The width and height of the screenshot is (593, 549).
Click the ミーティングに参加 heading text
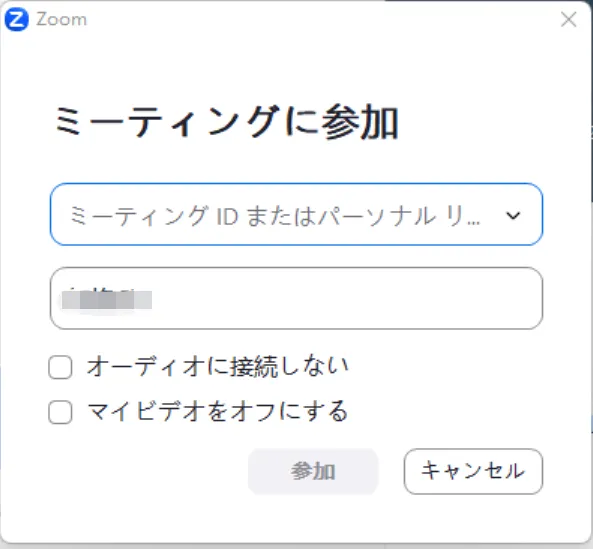pyautogui.click(x=226, y=122)
